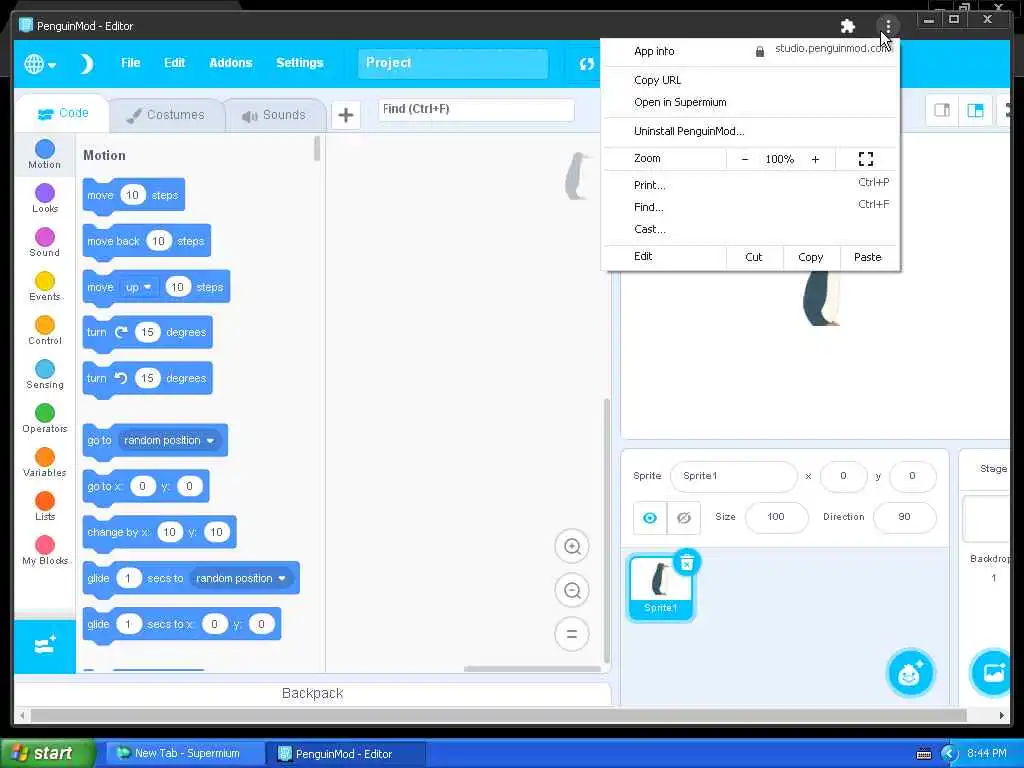The image size is (1024, 768).
Task: Open the Settings menu
Action: [x=300, y=63]
